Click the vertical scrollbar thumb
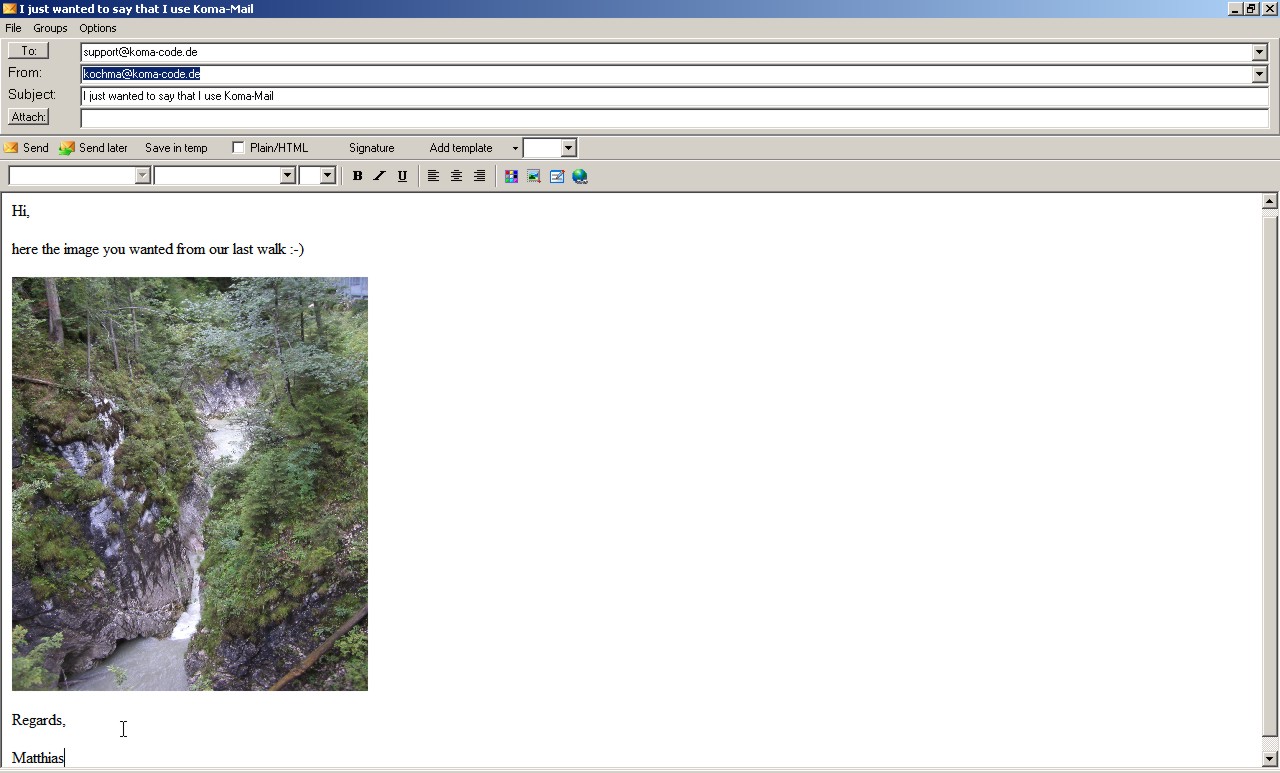Image resolution: width=1280 pixels, height=773 pixels. coord(1269,475)
